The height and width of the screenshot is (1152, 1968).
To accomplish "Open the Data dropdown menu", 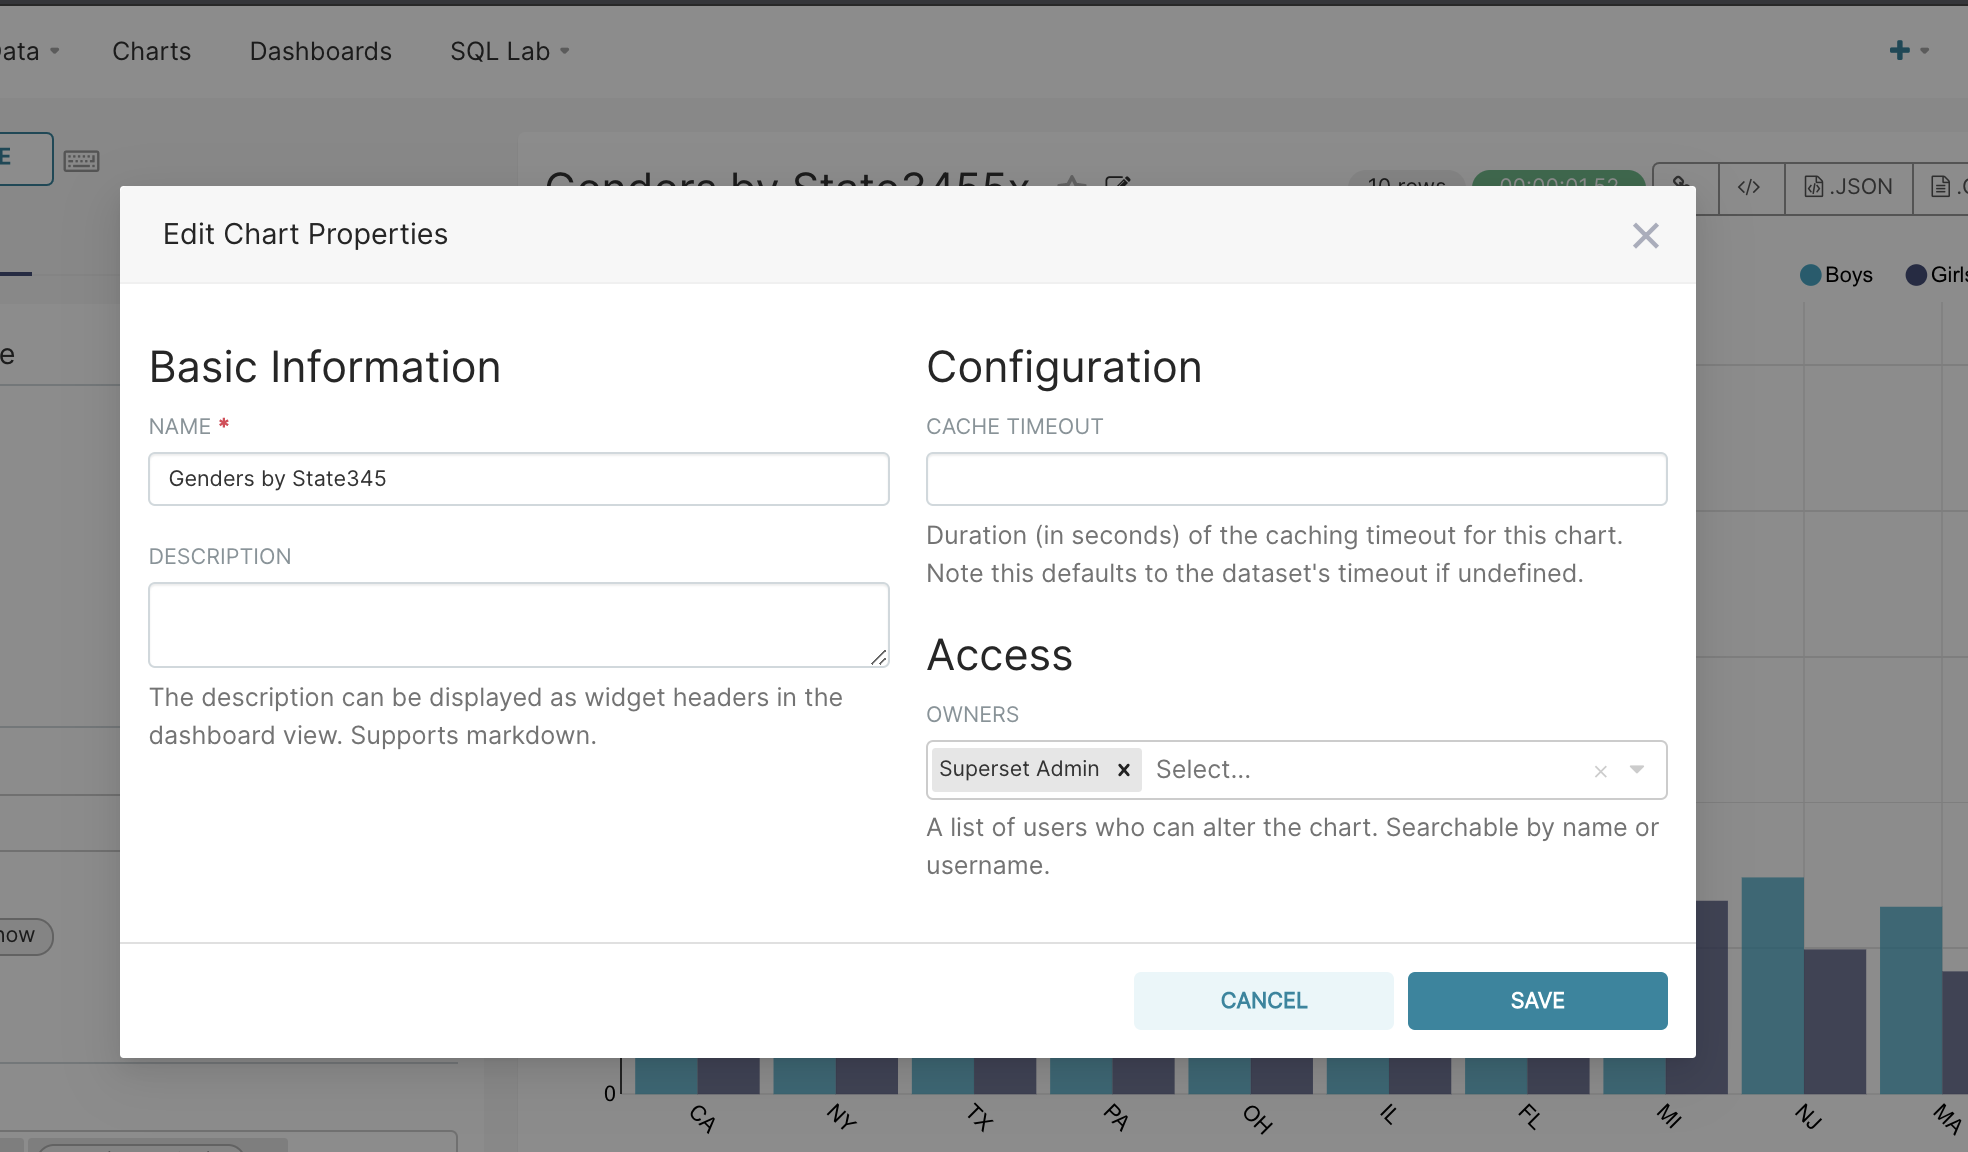I will (28, 51).
